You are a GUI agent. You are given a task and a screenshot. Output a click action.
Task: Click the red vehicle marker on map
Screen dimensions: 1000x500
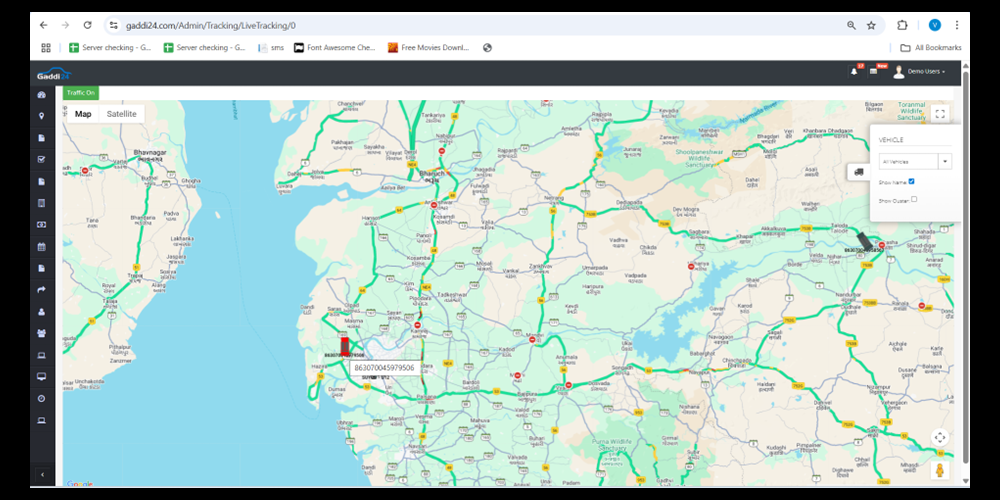345,346
